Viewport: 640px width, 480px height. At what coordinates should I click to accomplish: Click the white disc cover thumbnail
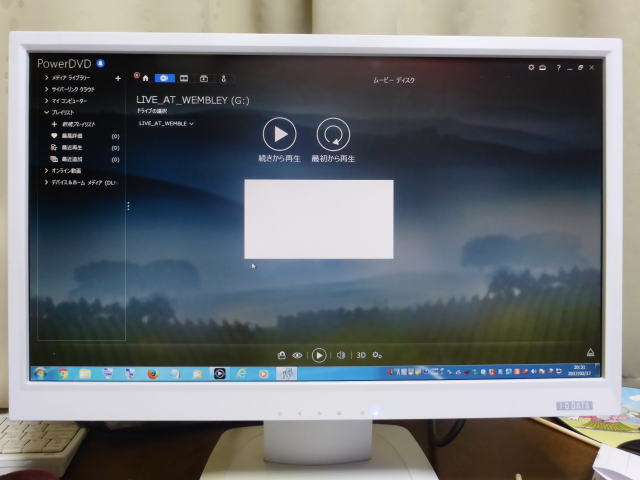[x=319, y=219]
